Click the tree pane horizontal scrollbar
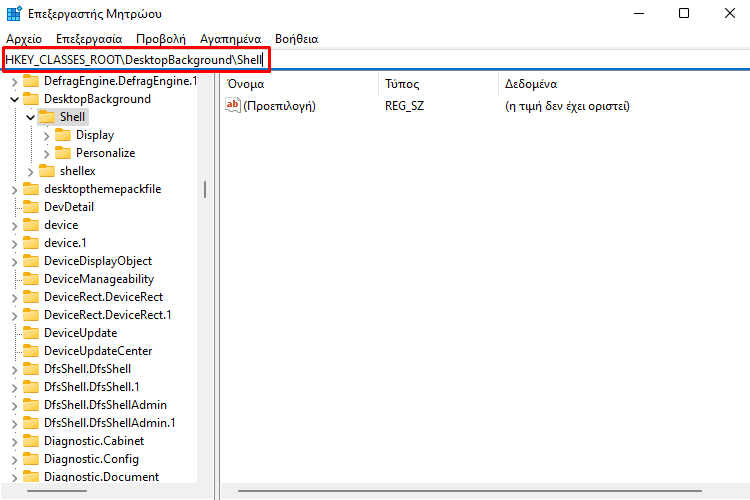This screenshot has height=500, width=750. pos(57,491)
